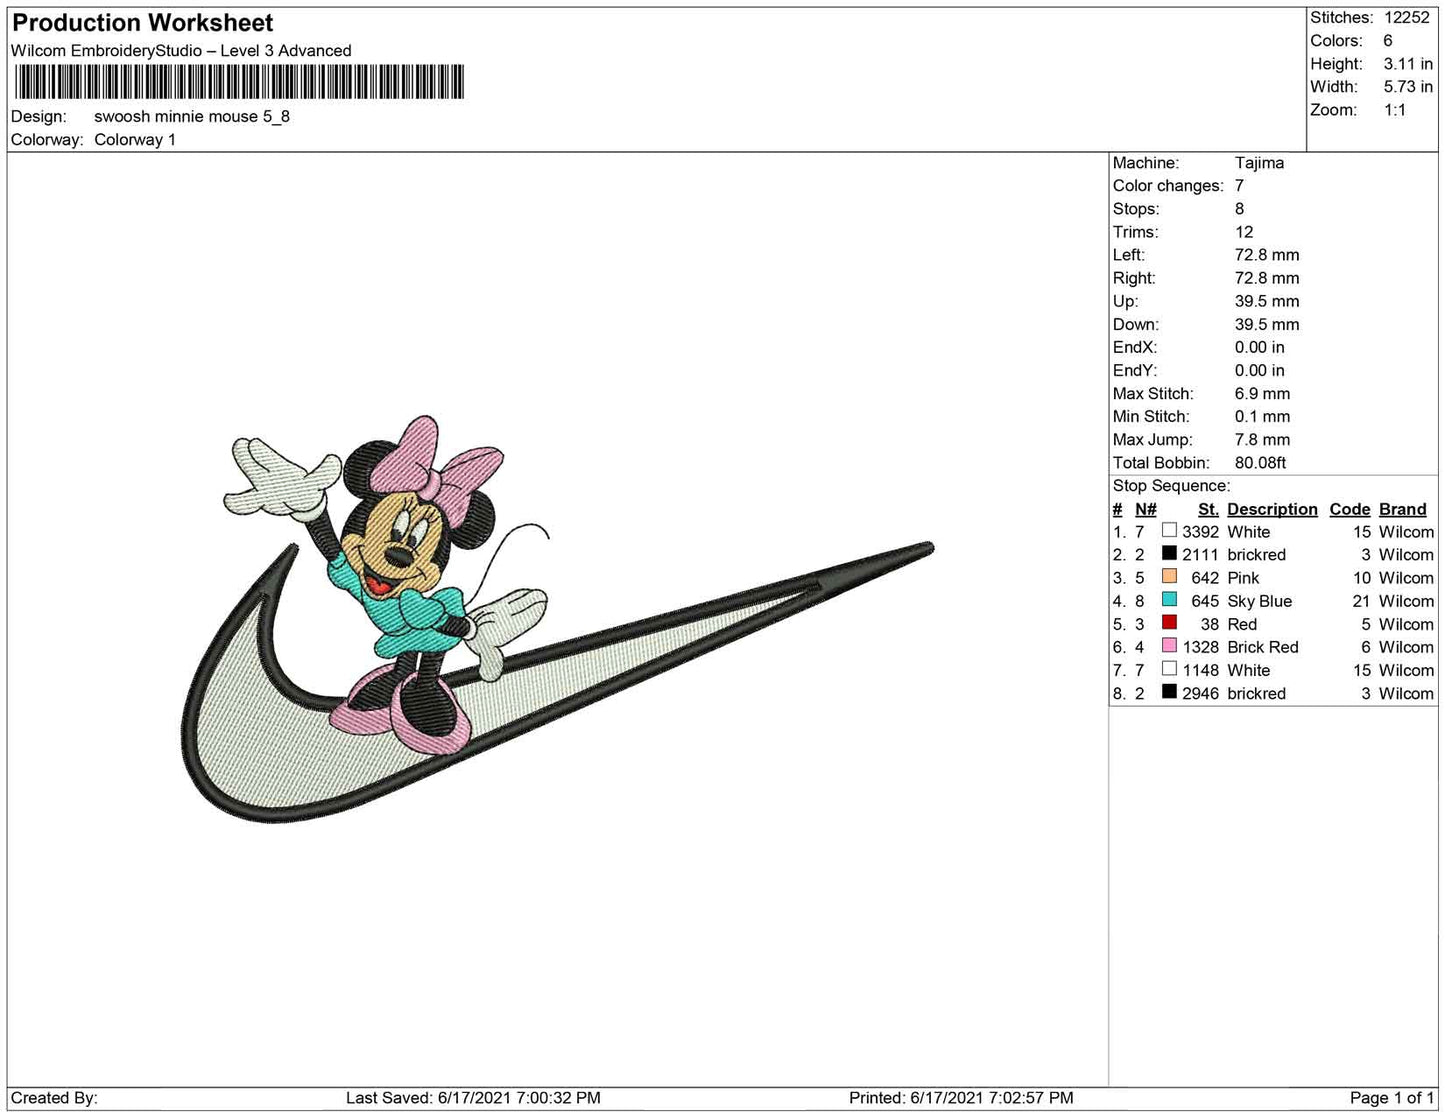The width and height of the screenshot is (1445, 1112).
Task: Click the "Description" column header
Action: click(1273, 509)
